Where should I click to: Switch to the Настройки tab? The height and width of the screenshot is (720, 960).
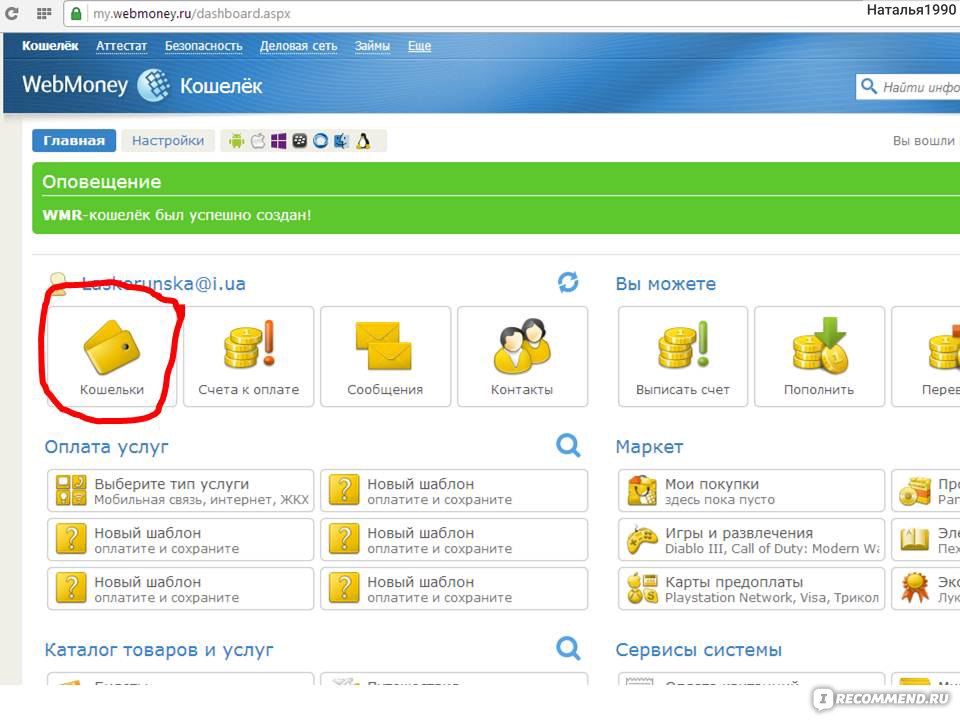pos(168,141)
